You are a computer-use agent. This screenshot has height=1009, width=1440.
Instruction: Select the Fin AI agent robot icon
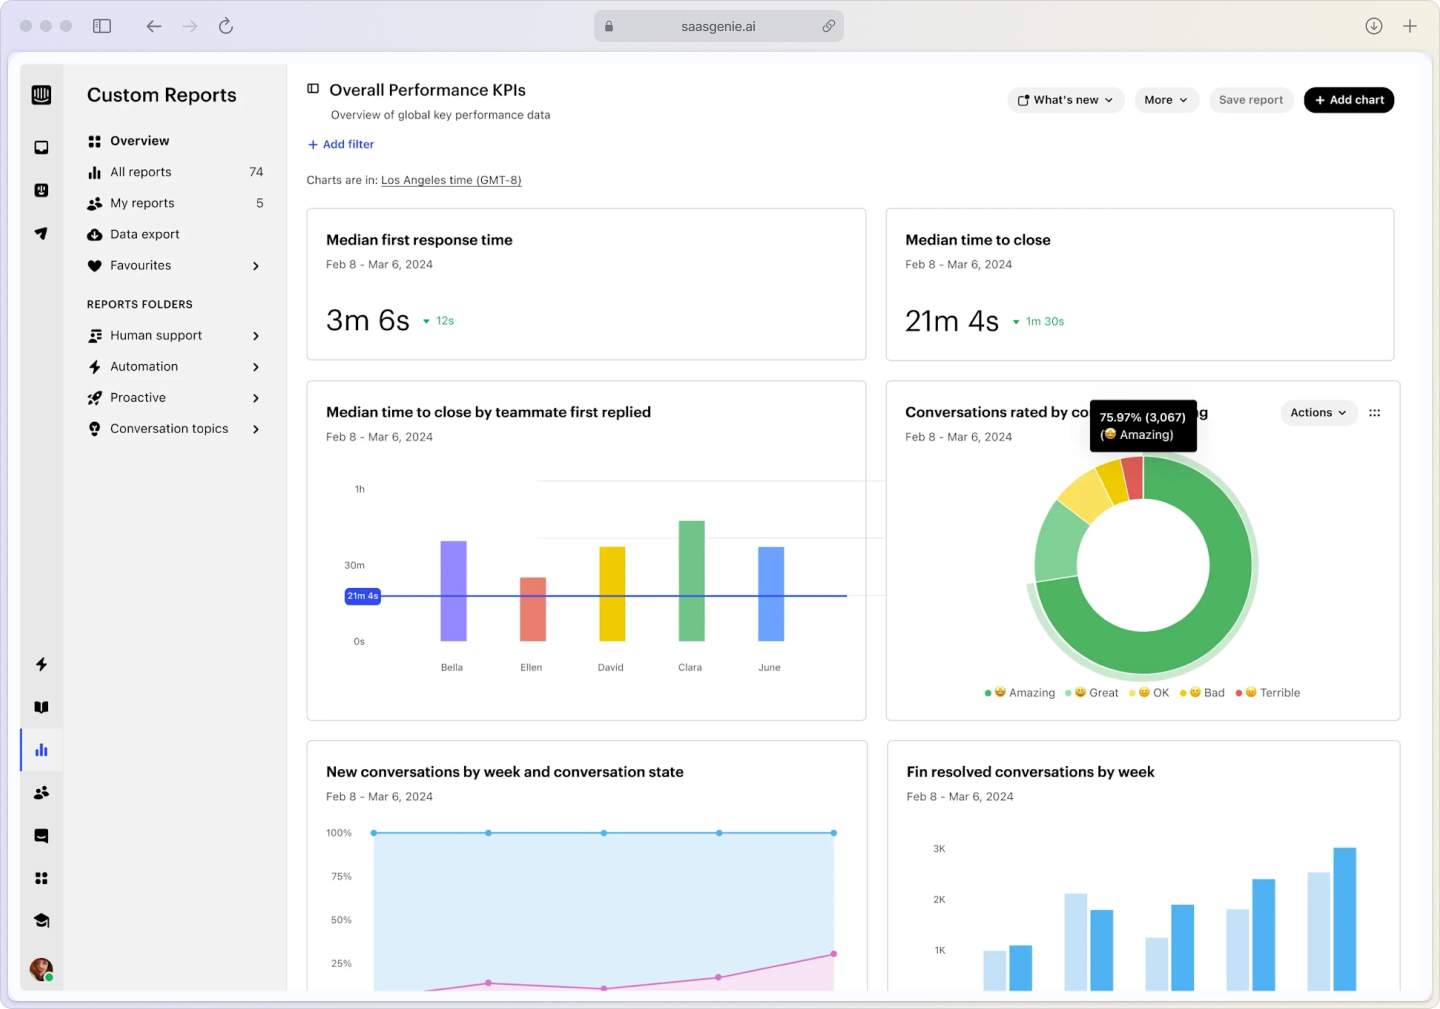[41, 190]
